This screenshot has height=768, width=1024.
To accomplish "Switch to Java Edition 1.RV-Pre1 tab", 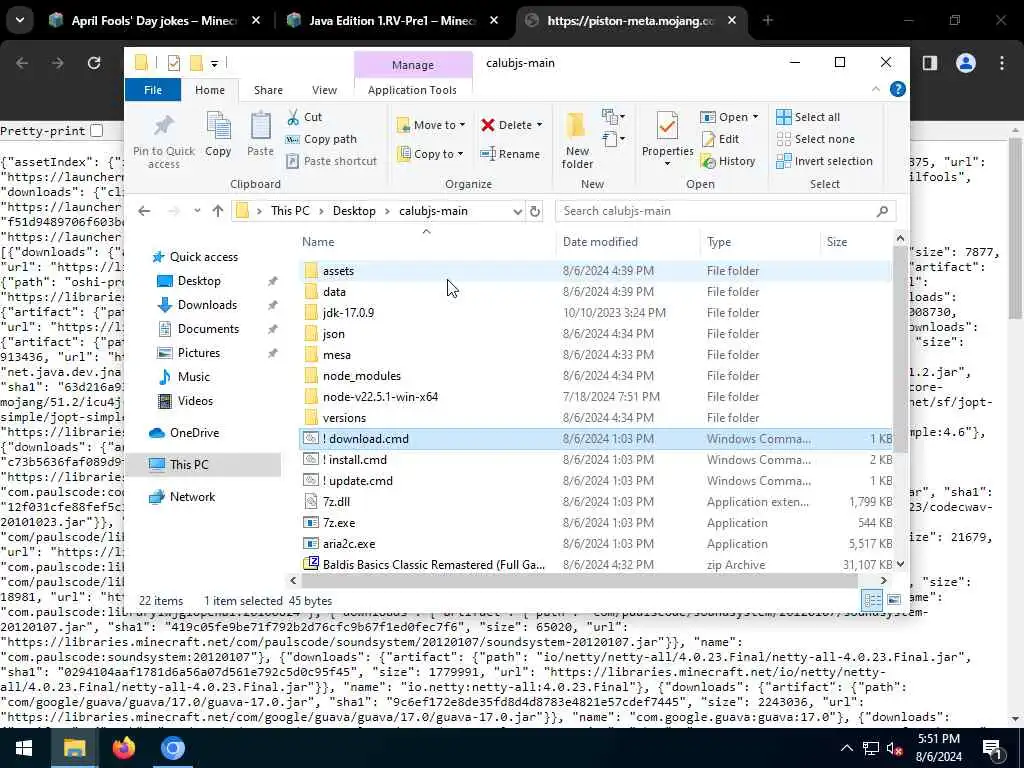I will tap(392, 21).
